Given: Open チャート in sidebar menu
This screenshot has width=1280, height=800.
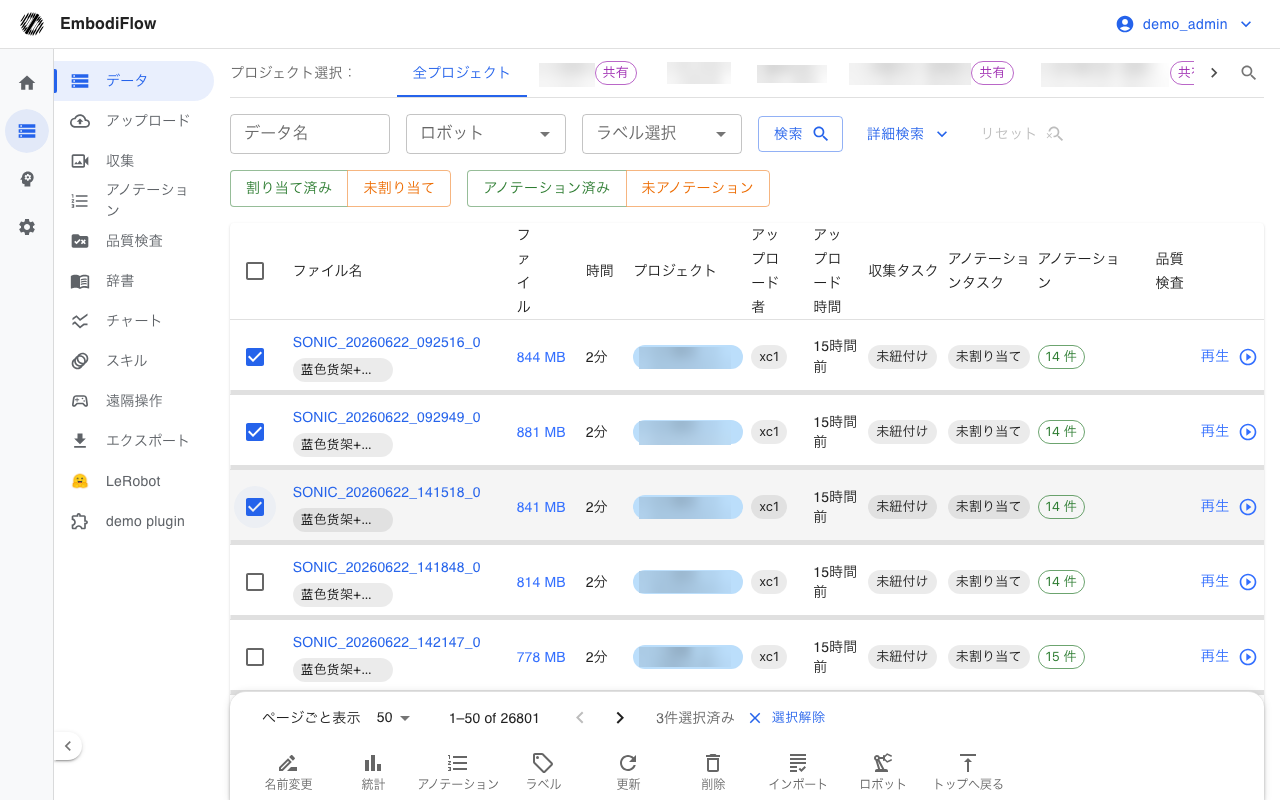Looking at the screenshot, I should pos(134,321).
